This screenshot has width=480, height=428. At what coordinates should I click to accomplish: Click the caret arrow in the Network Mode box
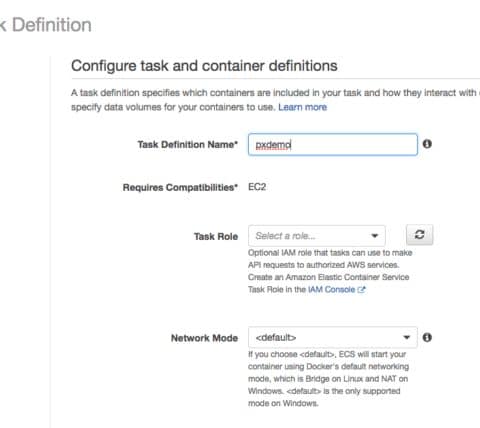click(406, 337)
